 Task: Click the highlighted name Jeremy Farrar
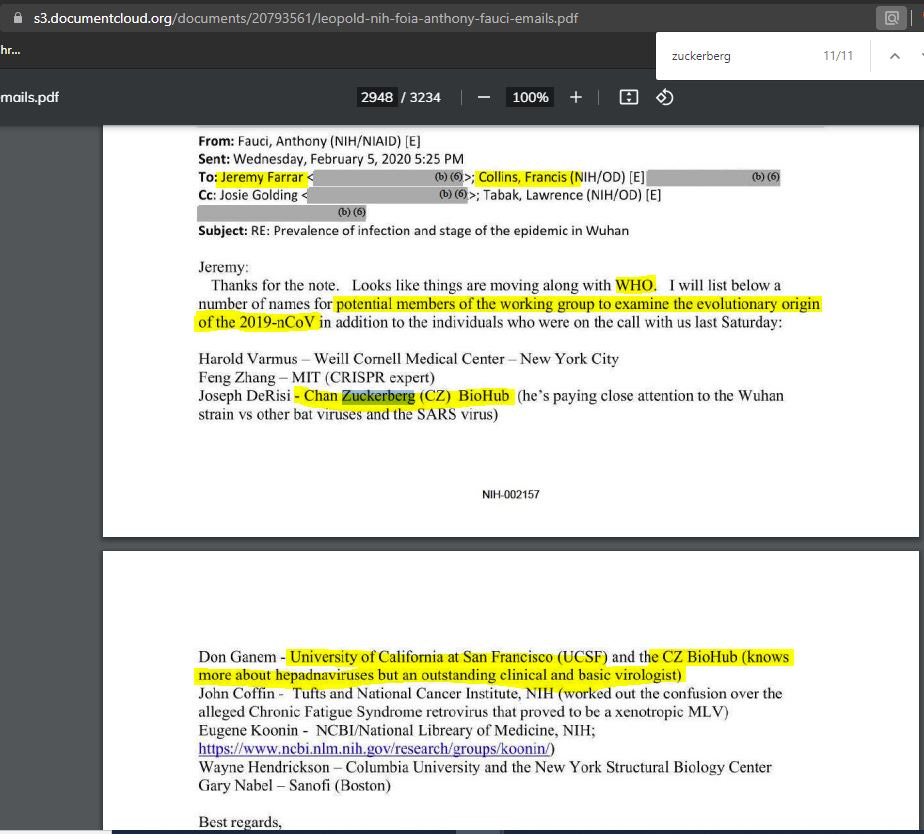pos(262,177)
